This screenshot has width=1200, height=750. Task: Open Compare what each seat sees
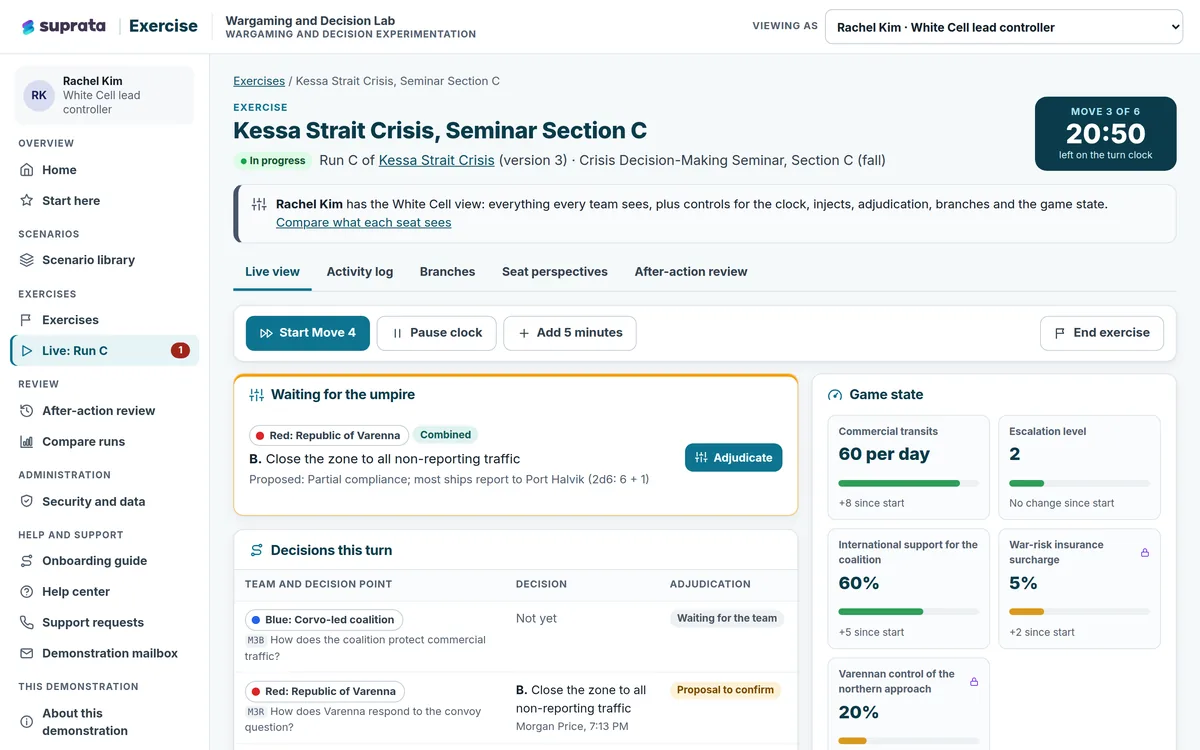pyautogui.click(x=364, y=222)
